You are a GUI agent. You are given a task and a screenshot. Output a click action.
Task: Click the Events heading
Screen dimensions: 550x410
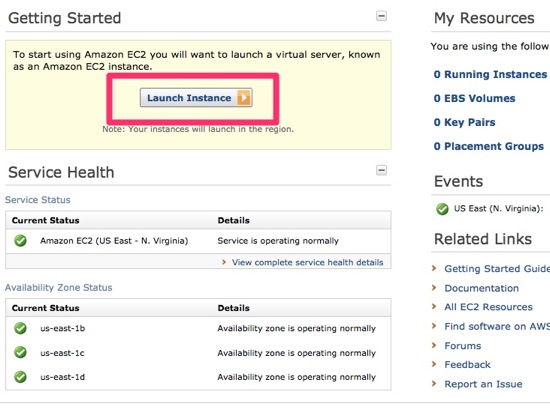(458, 181)
